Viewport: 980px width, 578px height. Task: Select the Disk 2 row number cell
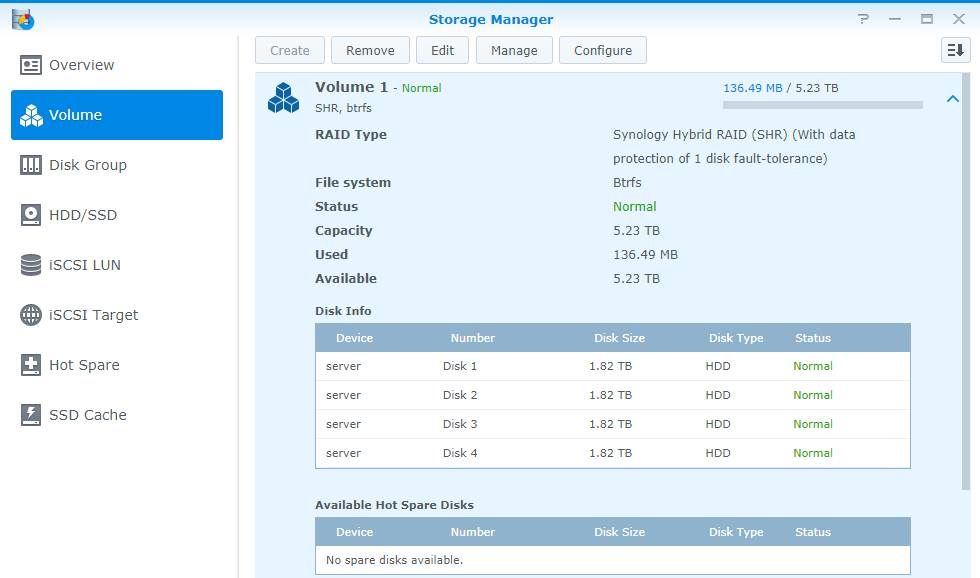[459, 395]
